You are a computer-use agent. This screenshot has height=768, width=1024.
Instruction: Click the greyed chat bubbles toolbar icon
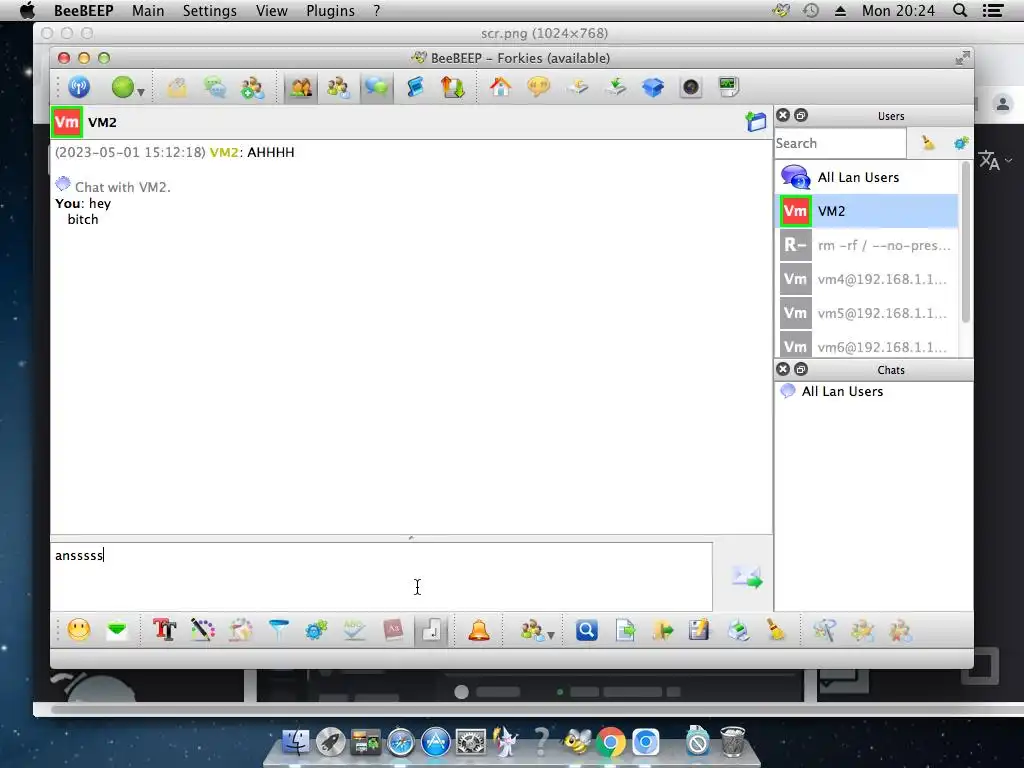[x=215, y=88]
